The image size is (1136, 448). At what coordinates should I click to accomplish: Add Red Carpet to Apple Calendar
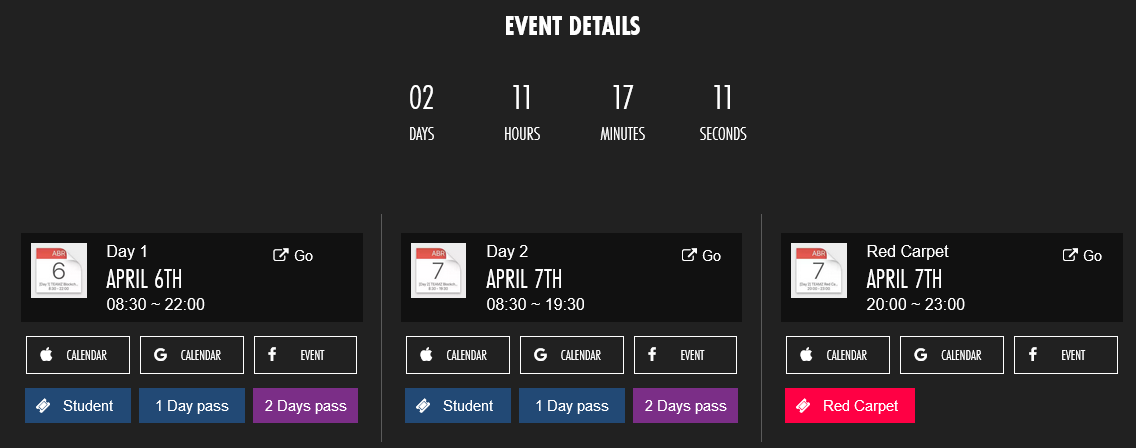point(838,355)
